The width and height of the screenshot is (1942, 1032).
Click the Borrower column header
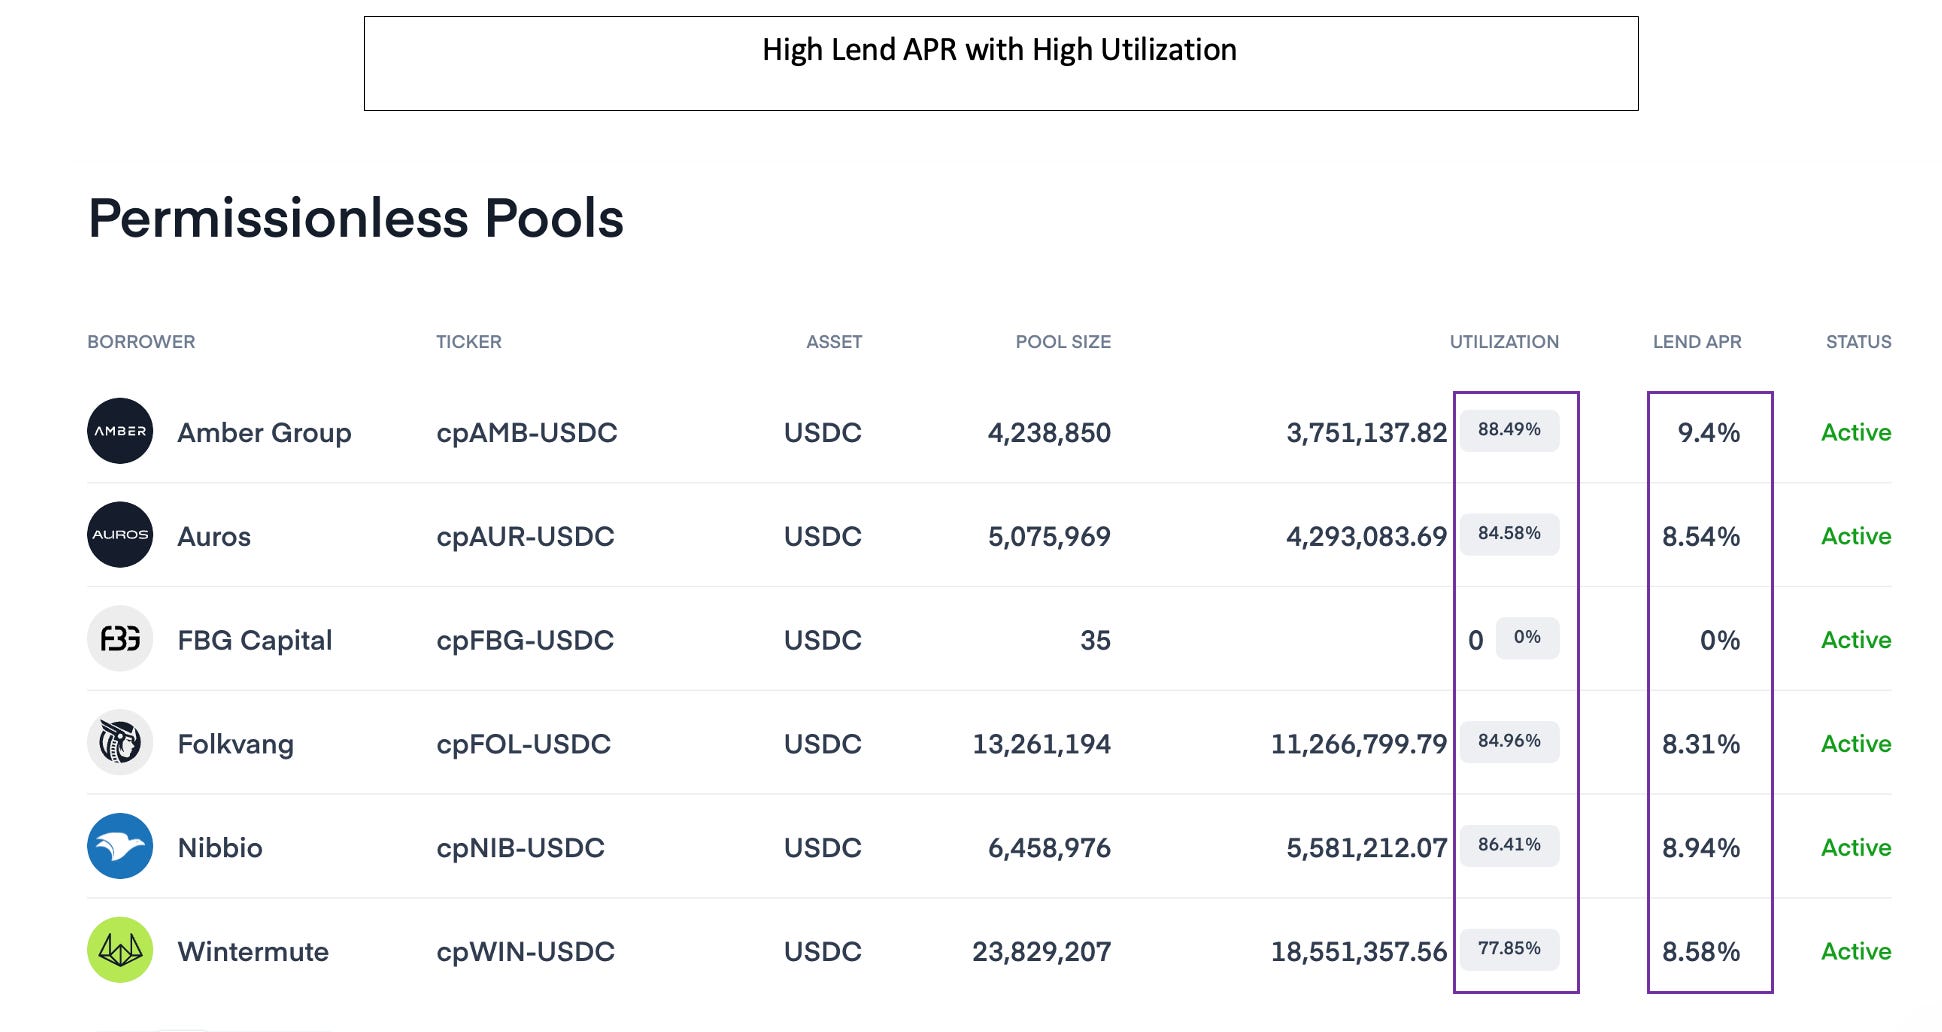point(141,342)
